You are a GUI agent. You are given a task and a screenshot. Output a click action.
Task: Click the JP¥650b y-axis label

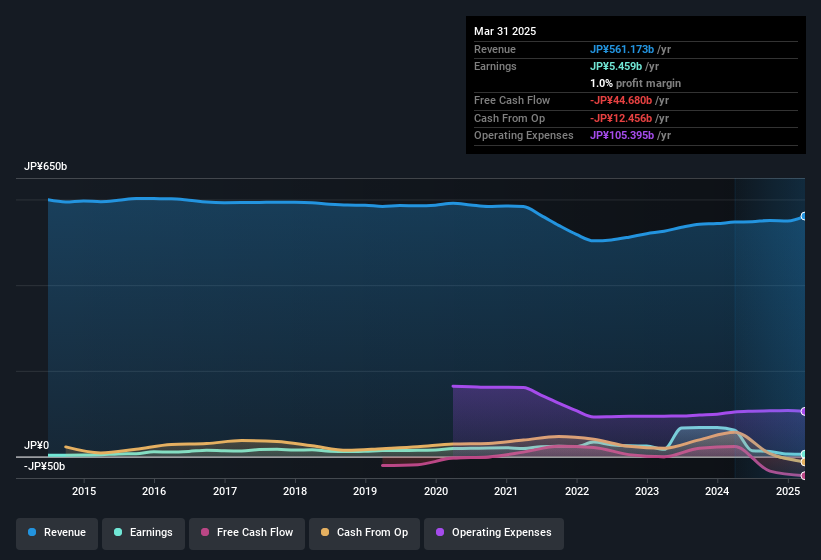[46, 166]
